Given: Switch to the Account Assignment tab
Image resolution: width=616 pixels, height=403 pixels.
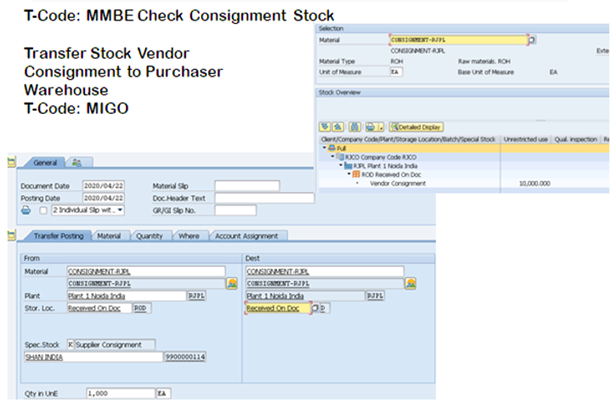Looking at the screenshot, I should click(x=246, y=236).
